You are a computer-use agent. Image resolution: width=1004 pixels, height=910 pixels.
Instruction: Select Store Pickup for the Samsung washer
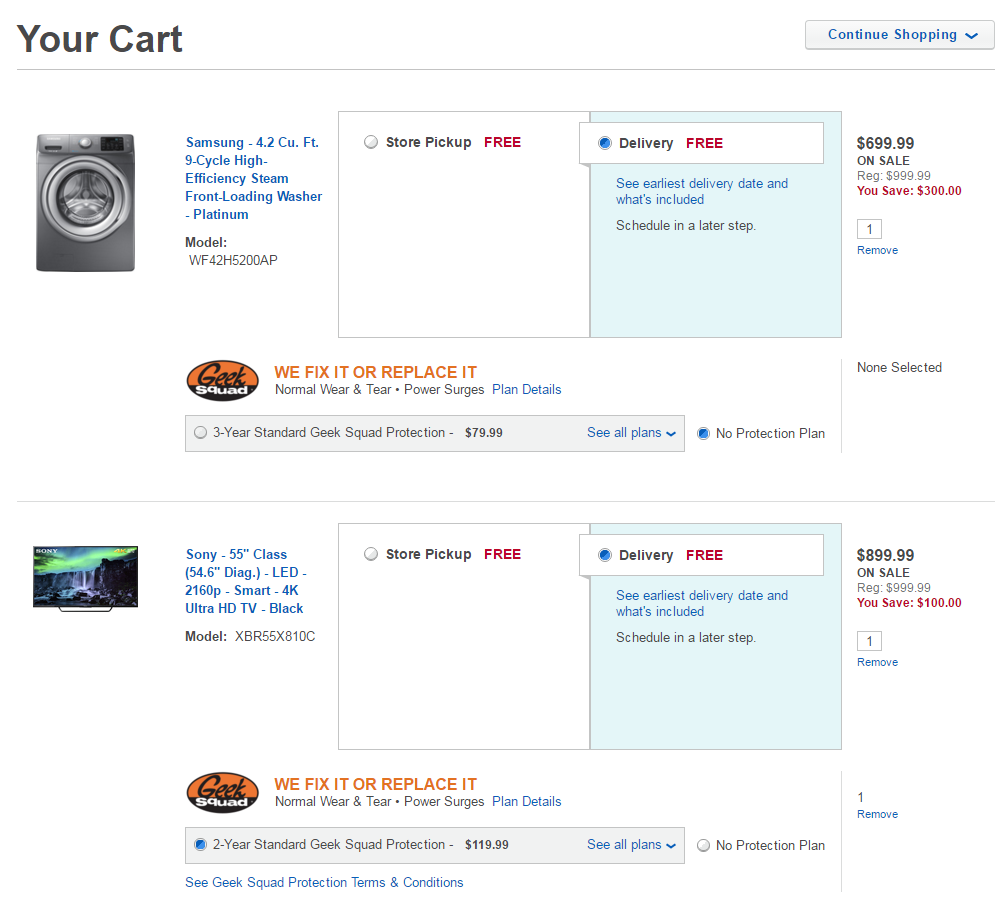click(x=371, y=142)
